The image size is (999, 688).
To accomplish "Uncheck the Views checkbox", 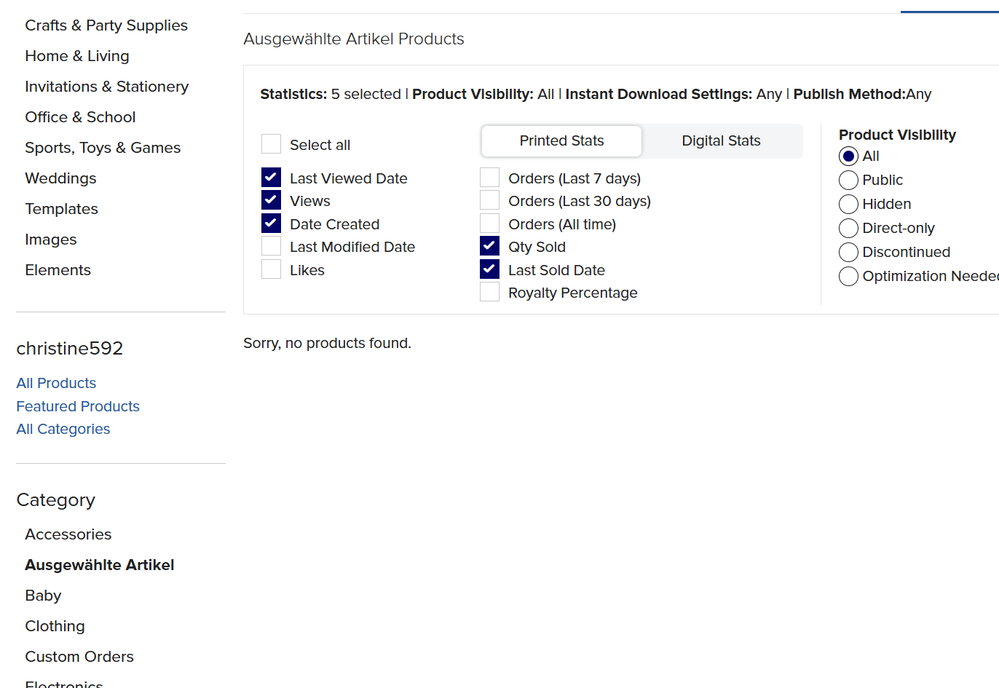I will 271,201.
